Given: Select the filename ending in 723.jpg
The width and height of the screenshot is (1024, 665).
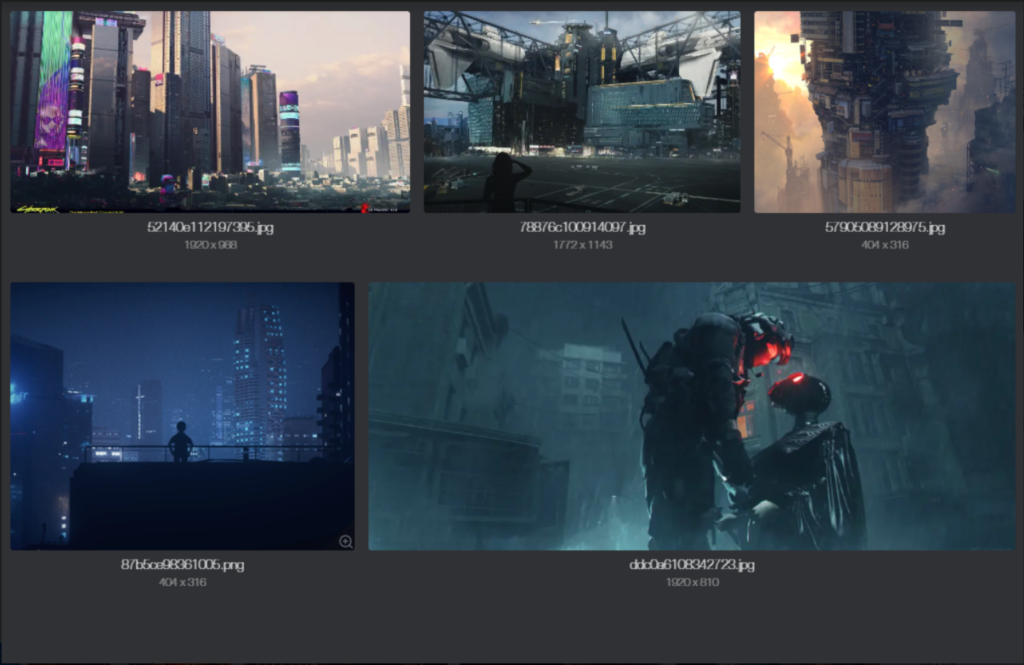Looking at the screenshot, I should [692, 564].
